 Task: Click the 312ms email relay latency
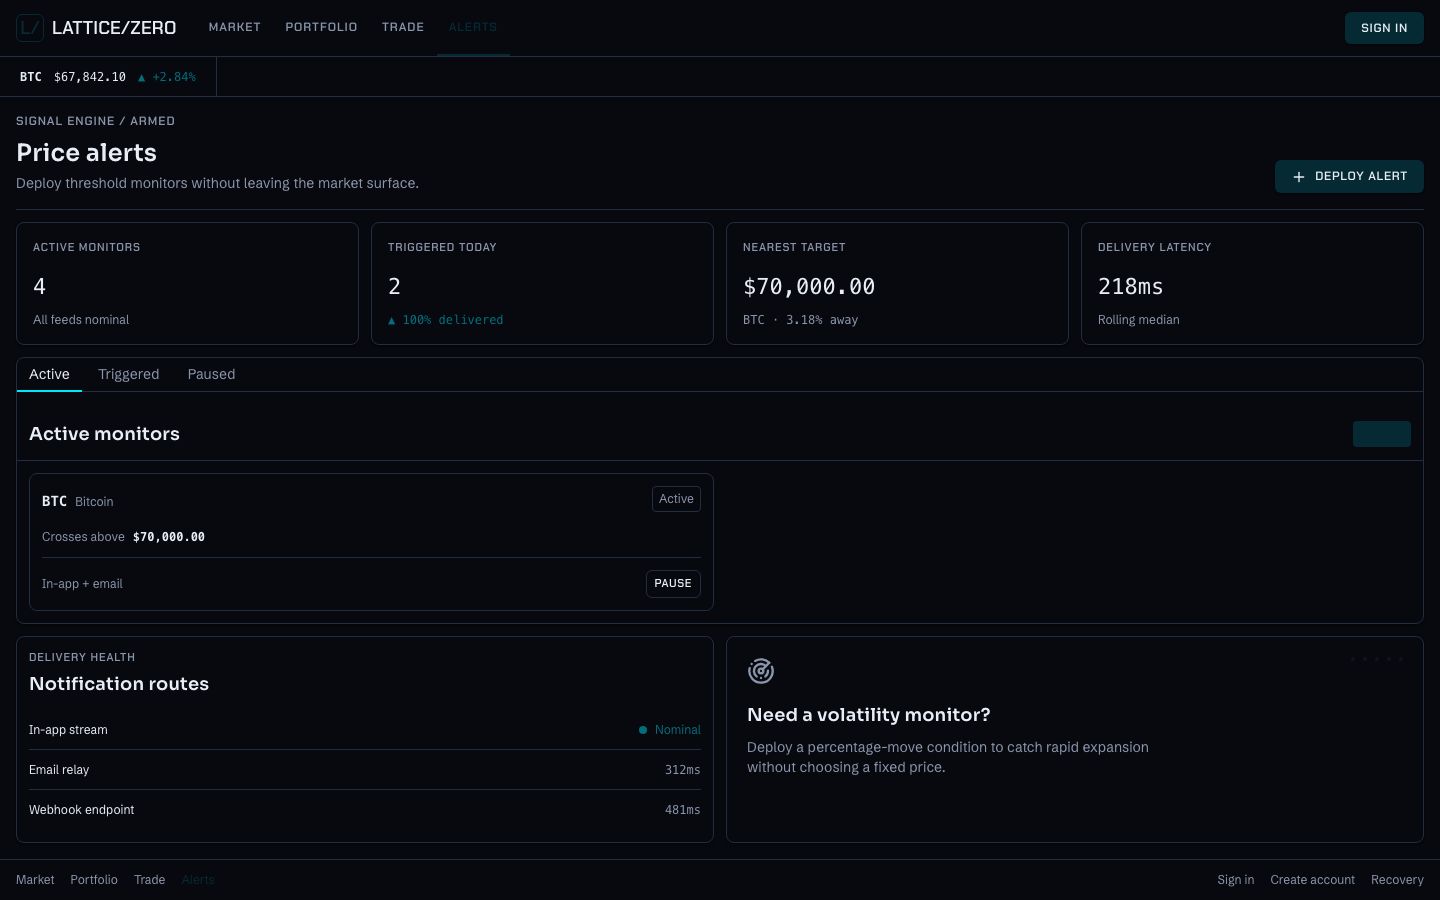point(683,770)
